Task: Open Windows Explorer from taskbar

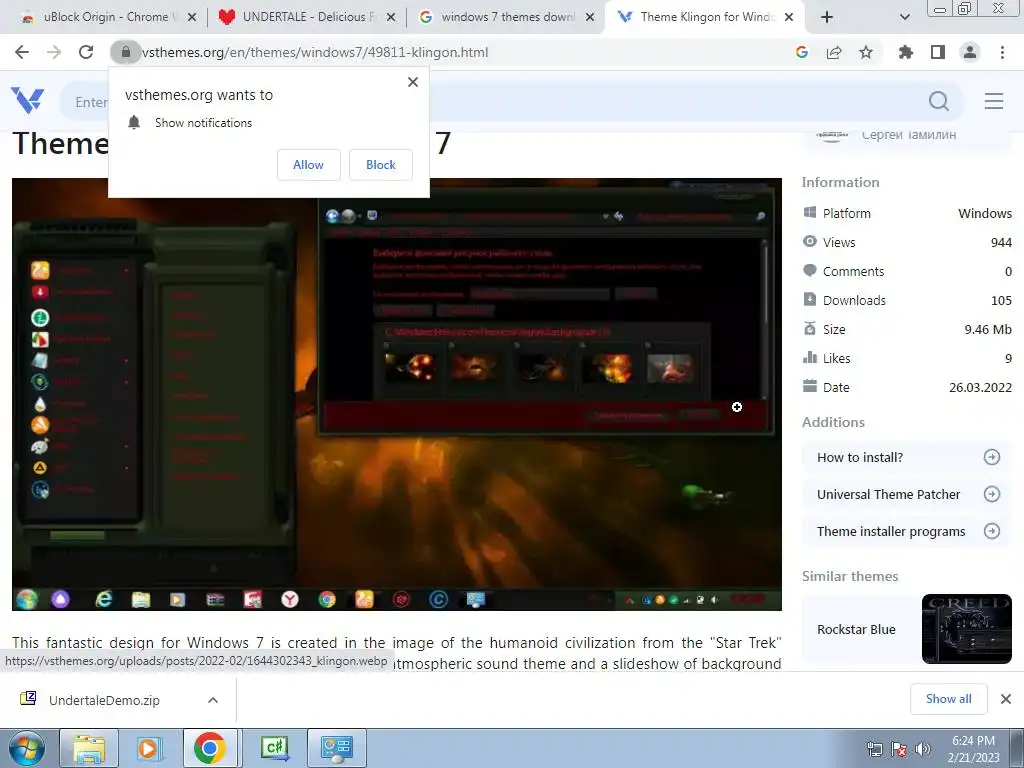Action: (89, 748)
